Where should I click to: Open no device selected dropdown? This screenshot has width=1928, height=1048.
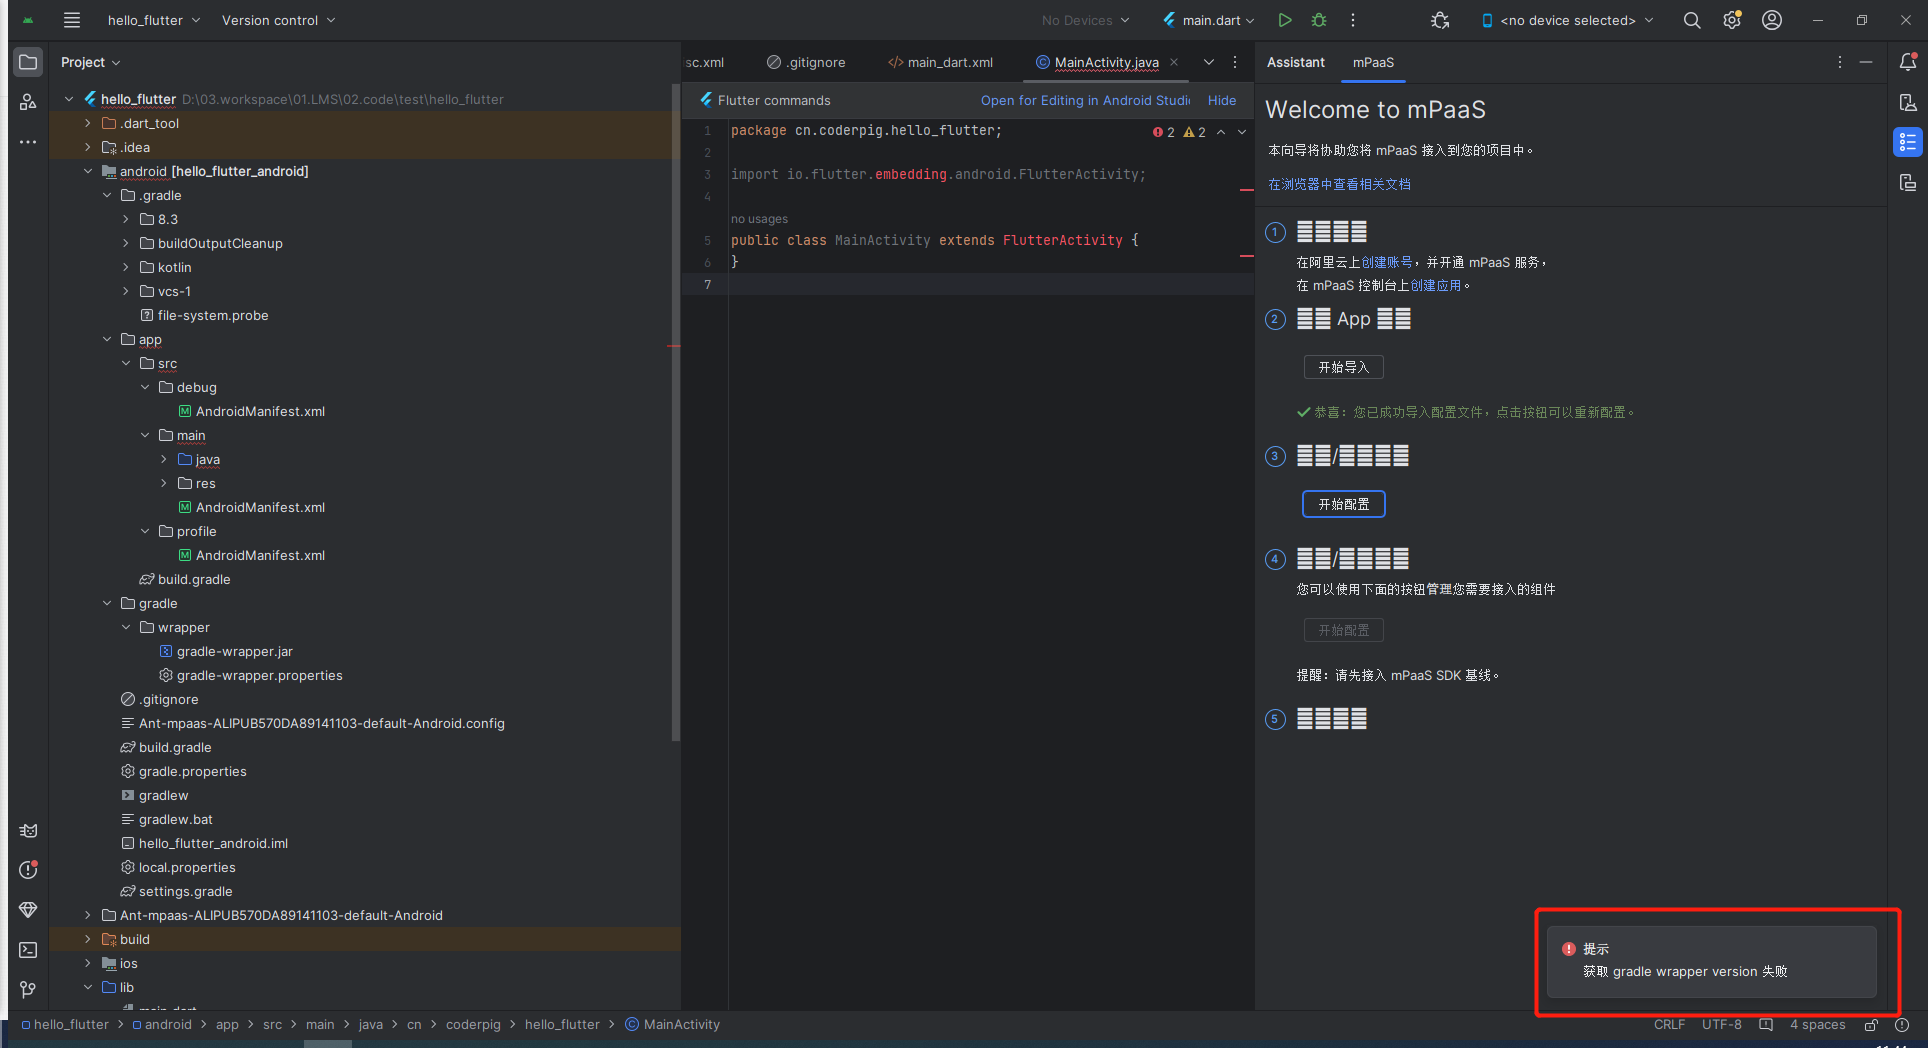click(1567, 20)
